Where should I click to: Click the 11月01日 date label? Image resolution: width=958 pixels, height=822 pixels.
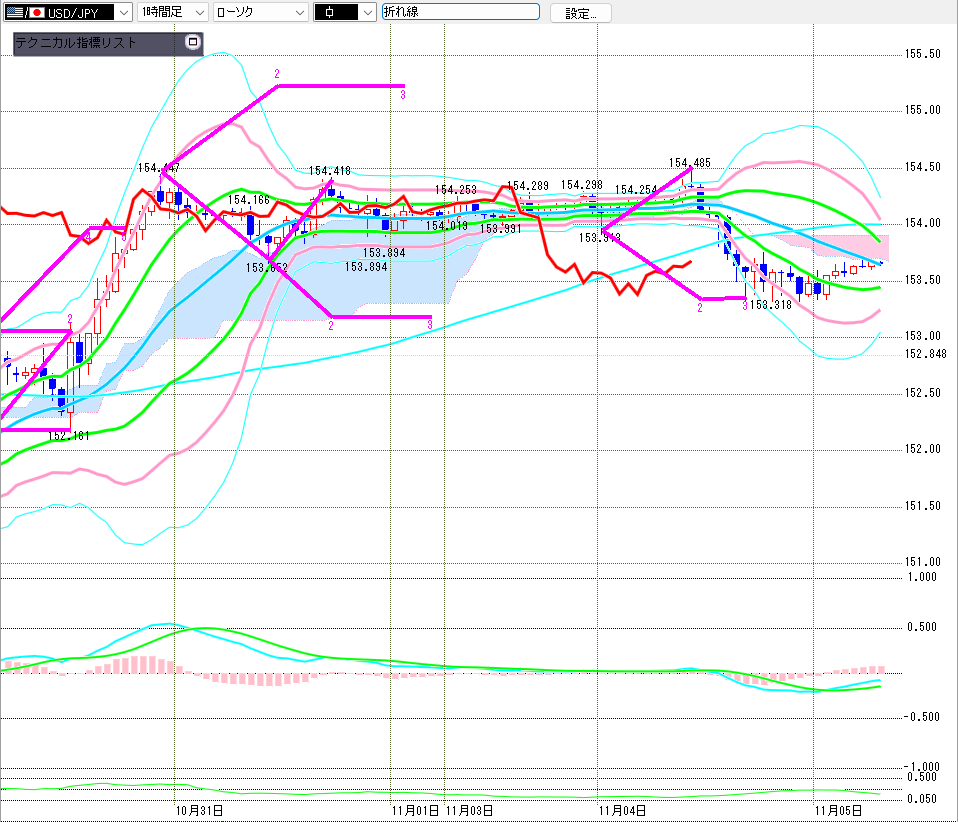click(415, 810)
